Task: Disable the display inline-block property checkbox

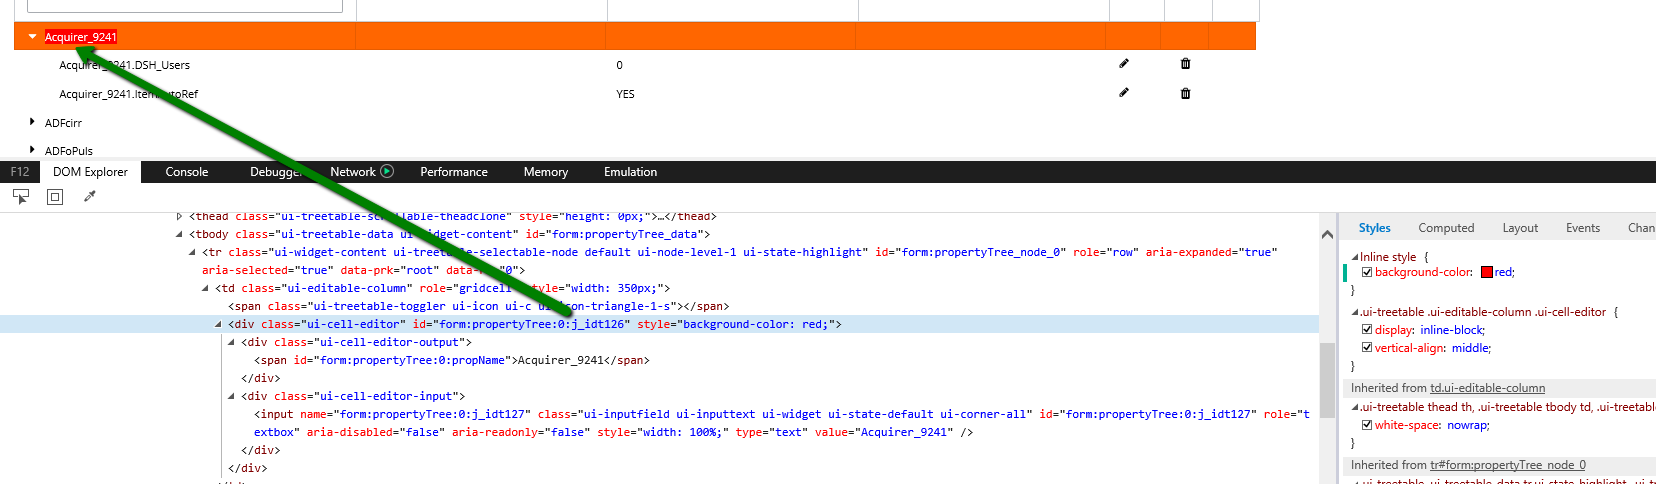Action: point(1367,330)
